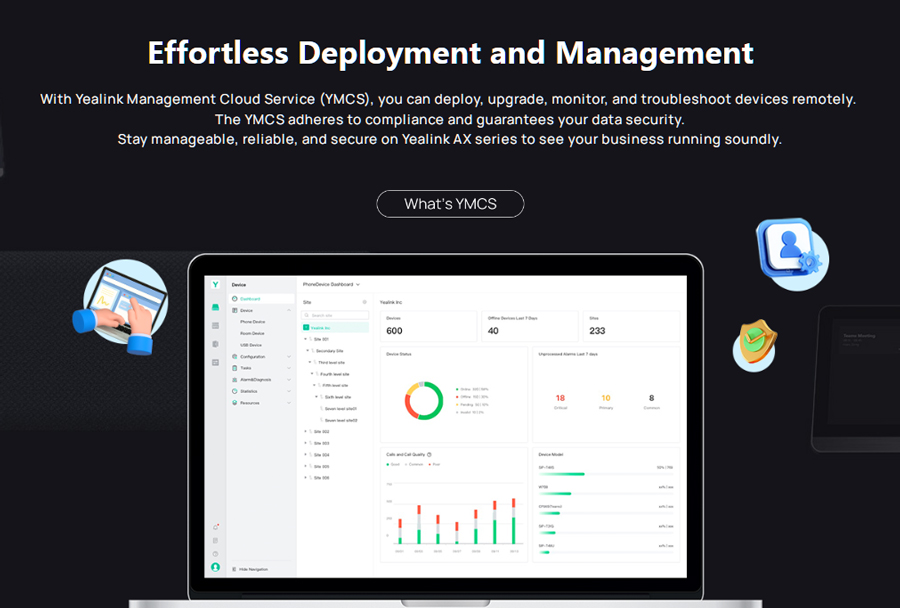Image resolution: width=900 pixels, height=608 pixels.
Task: Select the green device icon in sidebar rail
Action: [x=215, y=308]
